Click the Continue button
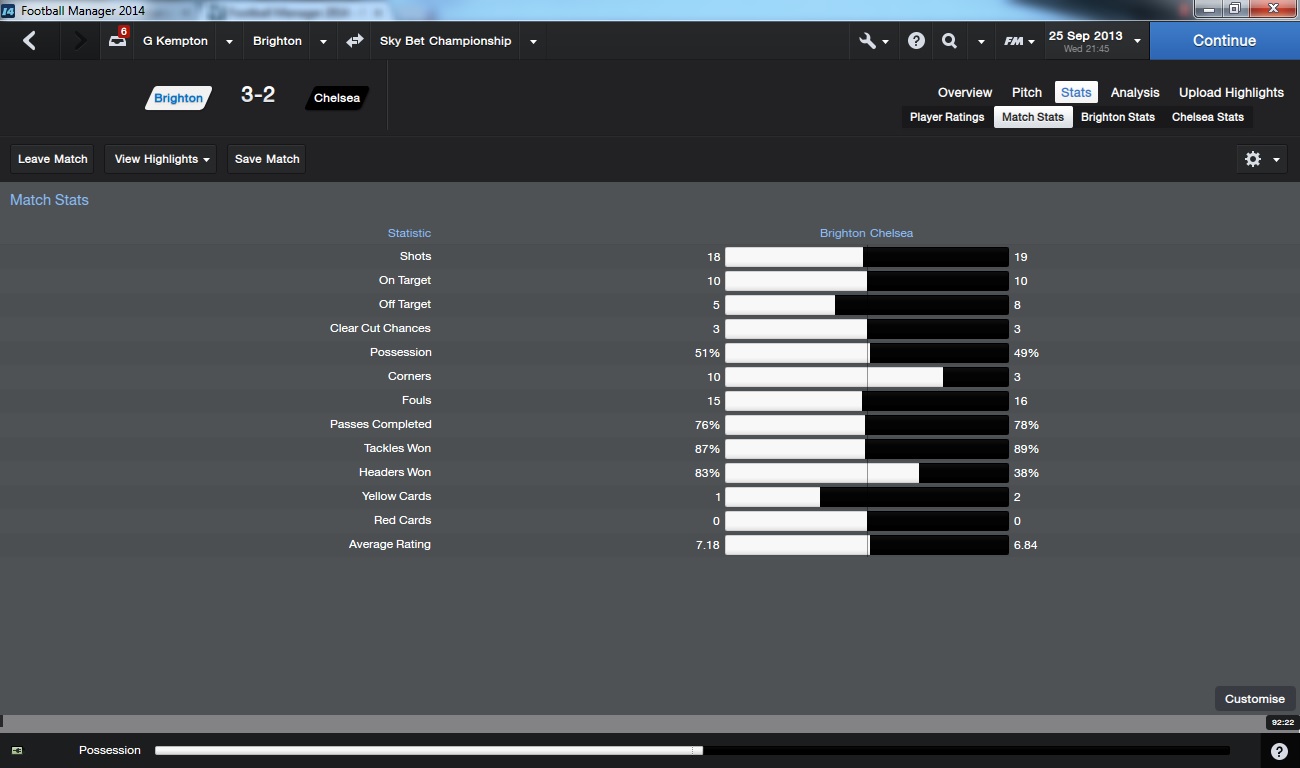1300x768 pixels. tap(1224, 41)
